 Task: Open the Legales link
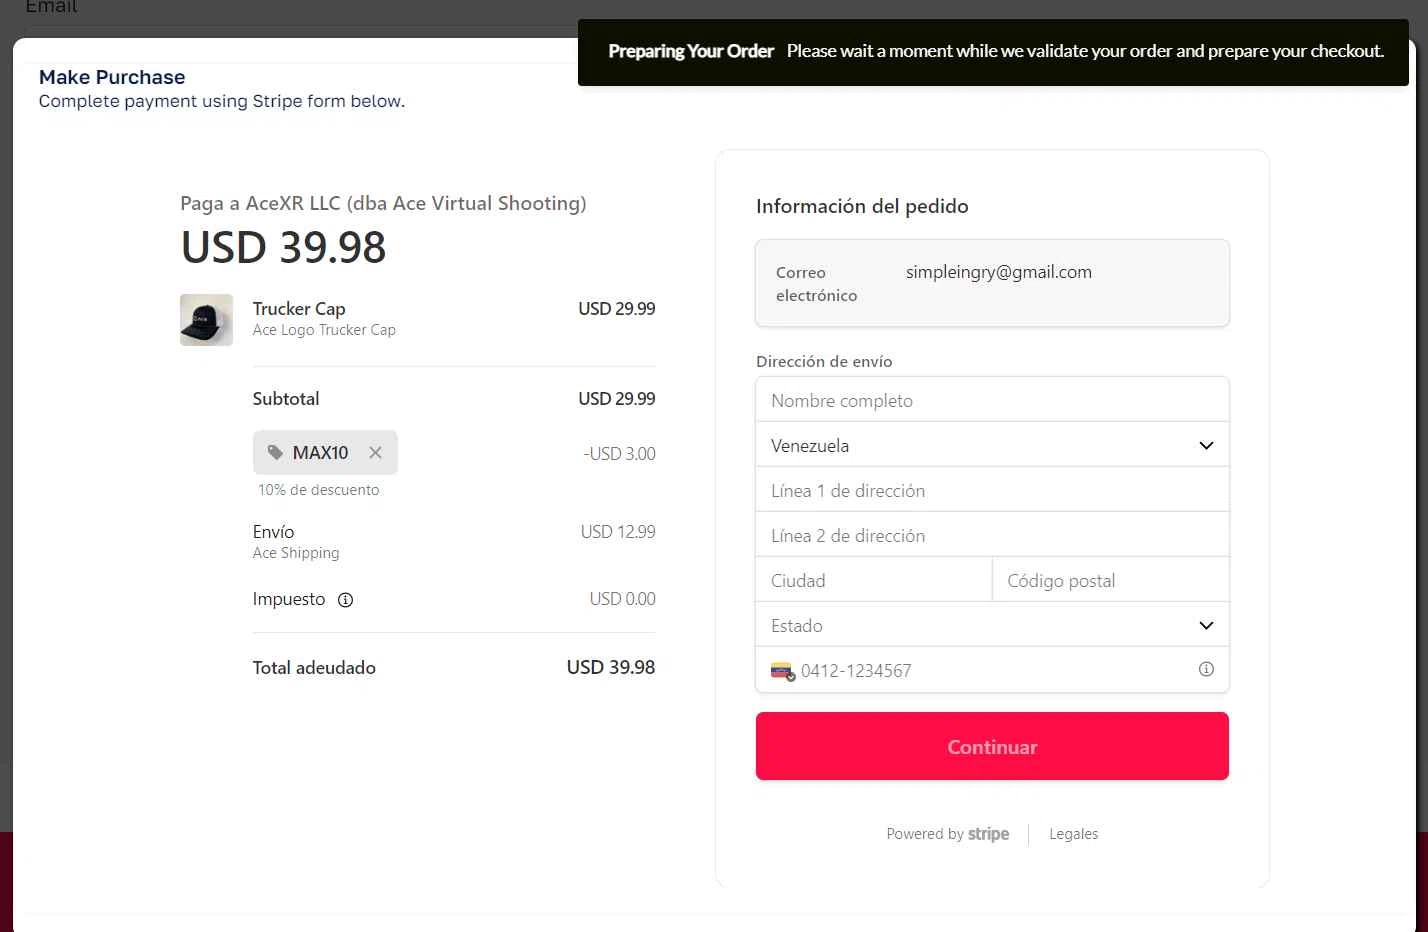point(1073,834)
